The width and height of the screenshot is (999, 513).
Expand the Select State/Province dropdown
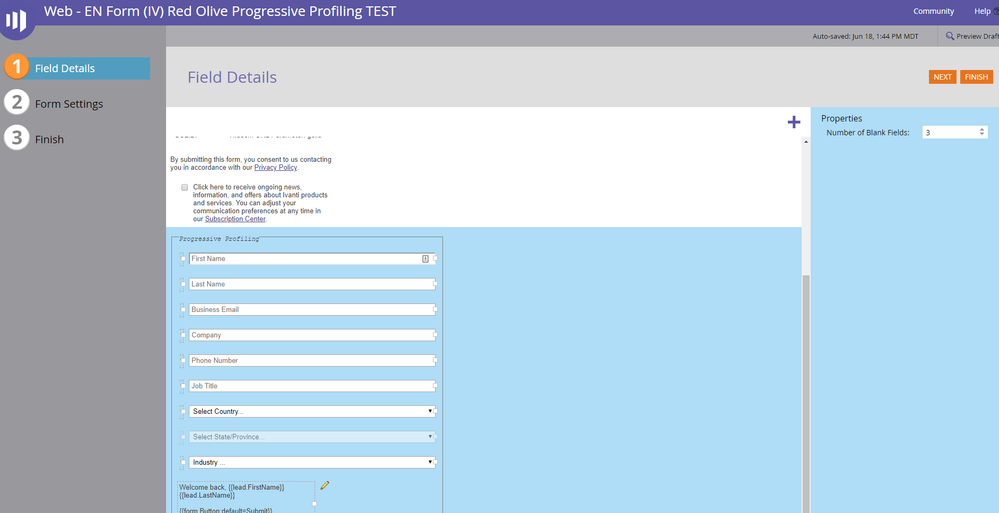coord(312,437)
